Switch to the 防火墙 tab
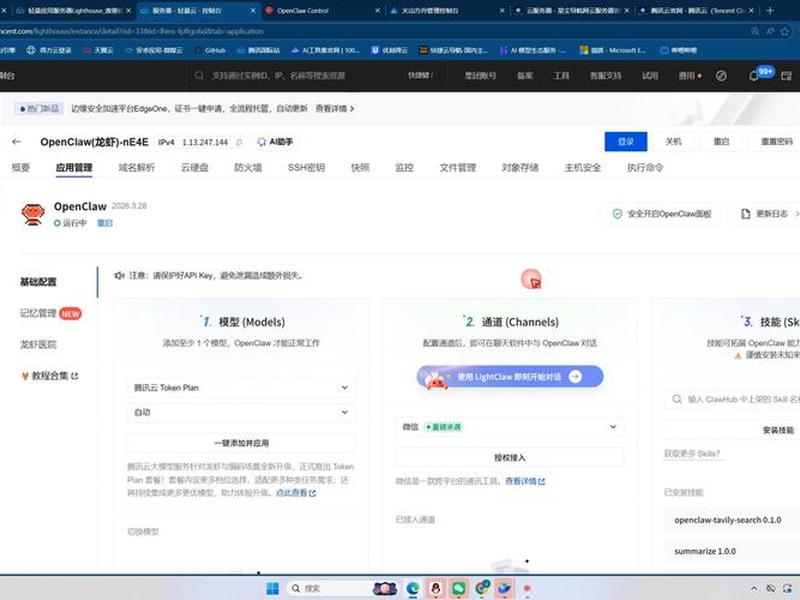Image resolution: width=800 pixels, height=600 pixels. 248,167
